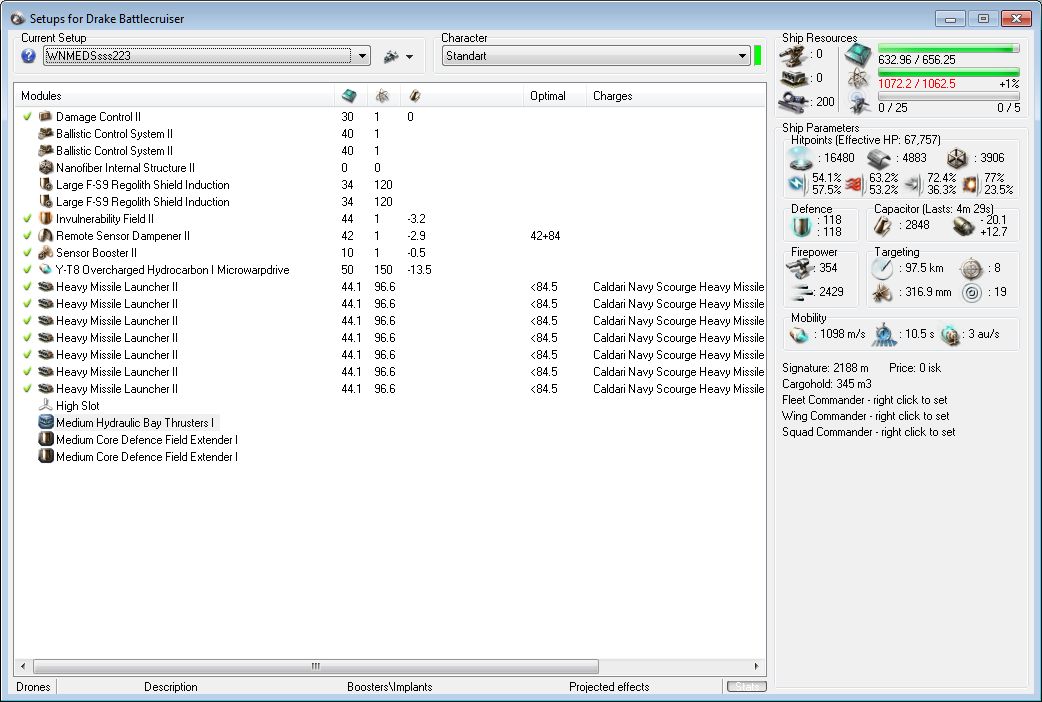Open the arrow menu next to ship icon
Viewport: 1042px width, 702px height.
410,57
